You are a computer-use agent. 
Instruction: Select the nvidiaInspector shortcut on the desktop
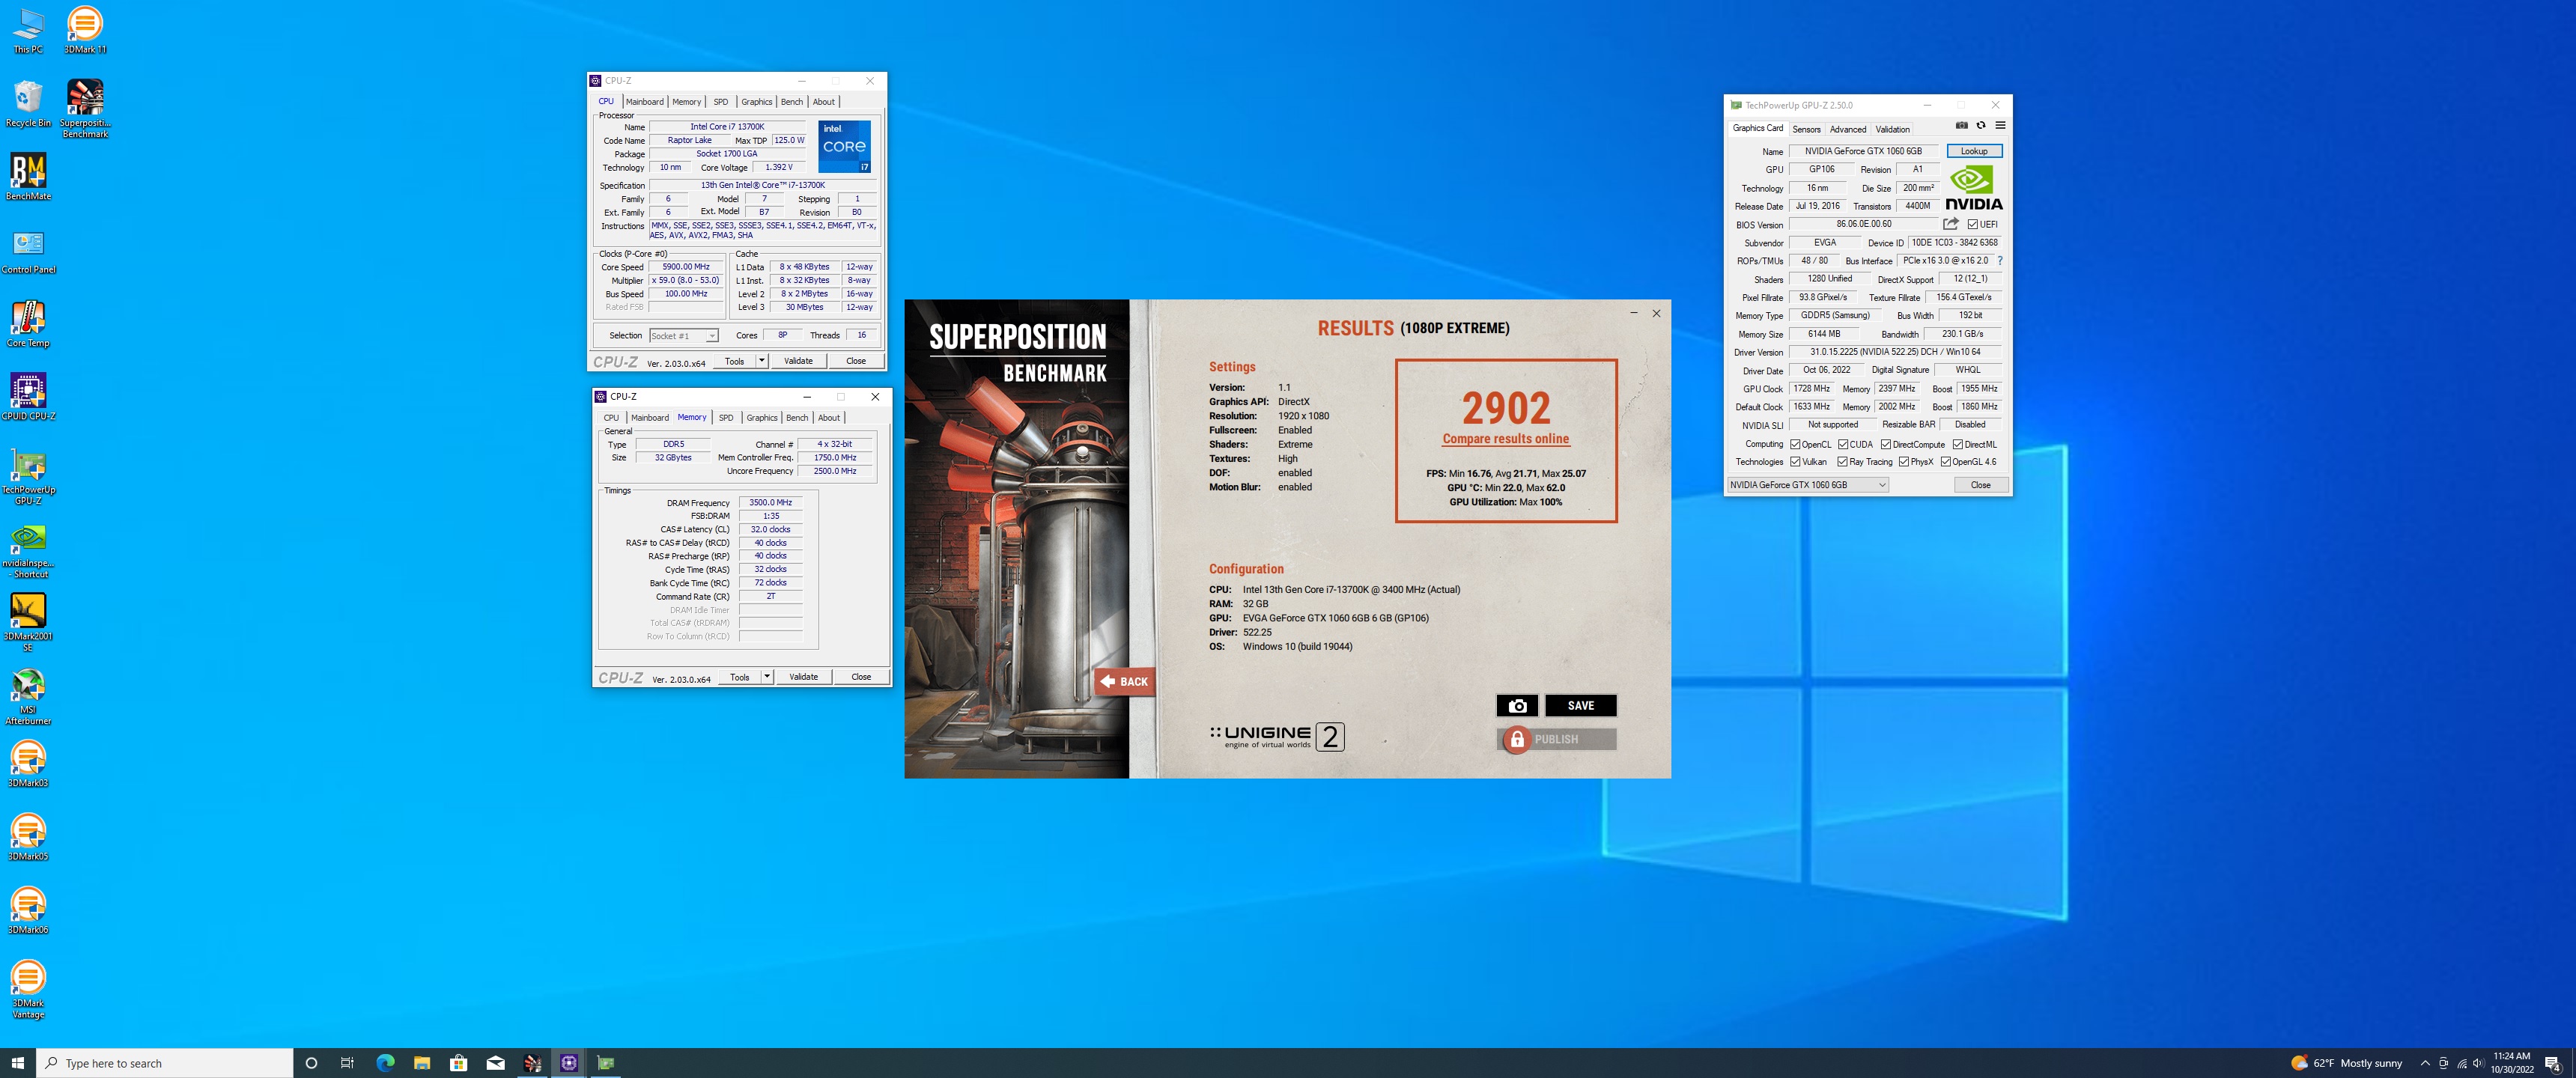tap(28, 550)
